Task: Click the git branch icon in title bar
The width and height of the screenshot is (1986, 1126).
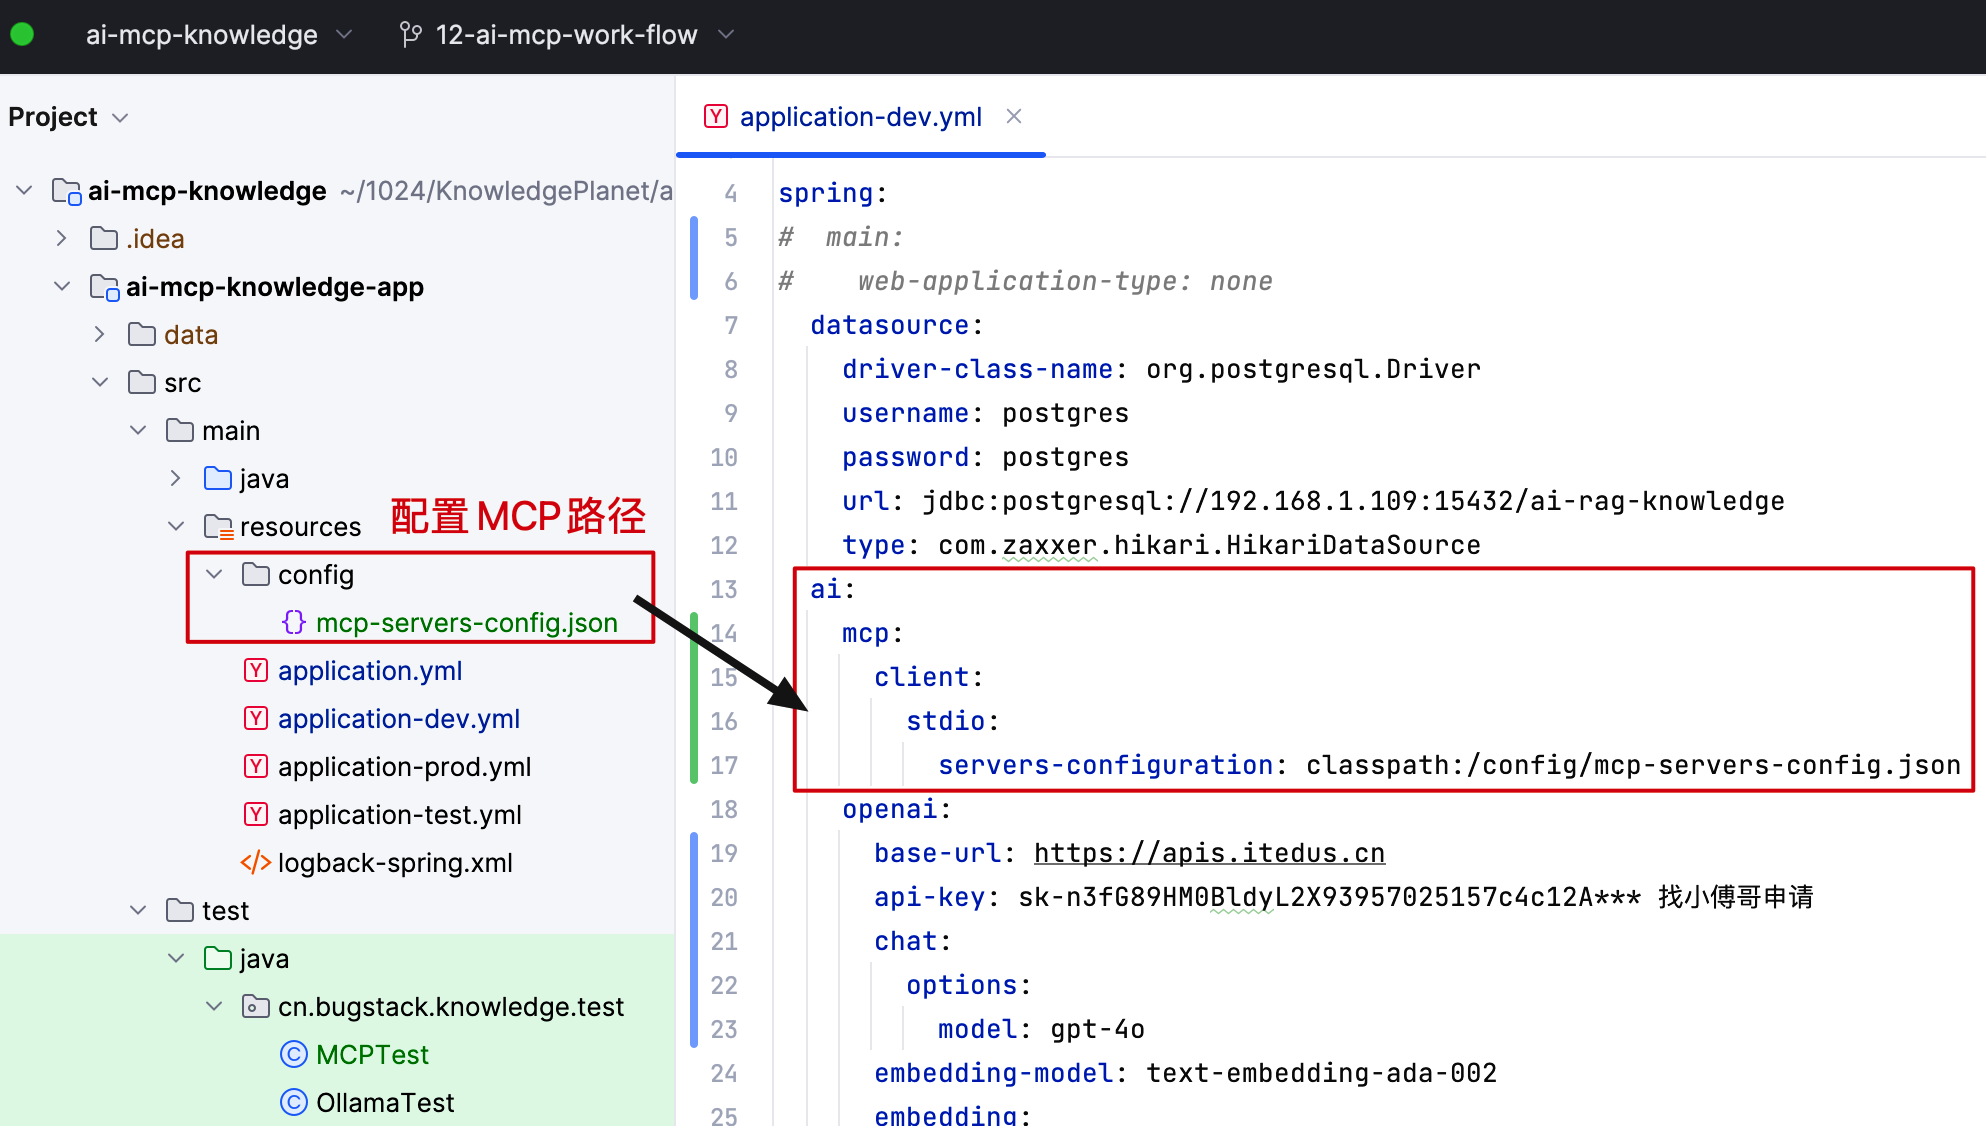Action: click(x=410, y=35)
